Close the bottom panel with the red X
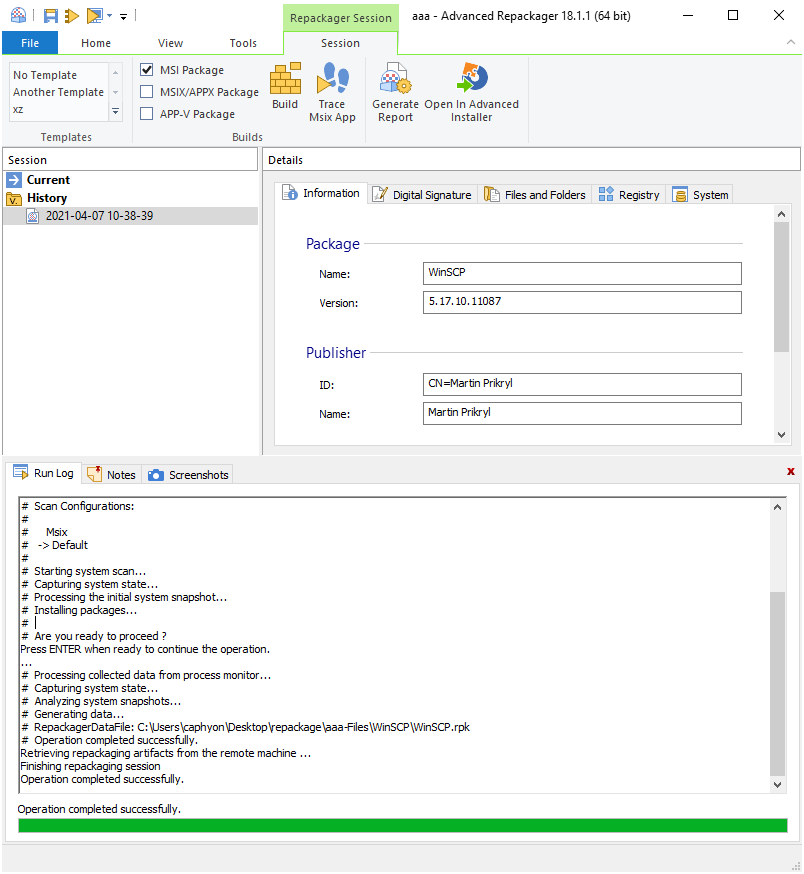The height and width of the screenshot is (874, 804). [x=791, y=472]
